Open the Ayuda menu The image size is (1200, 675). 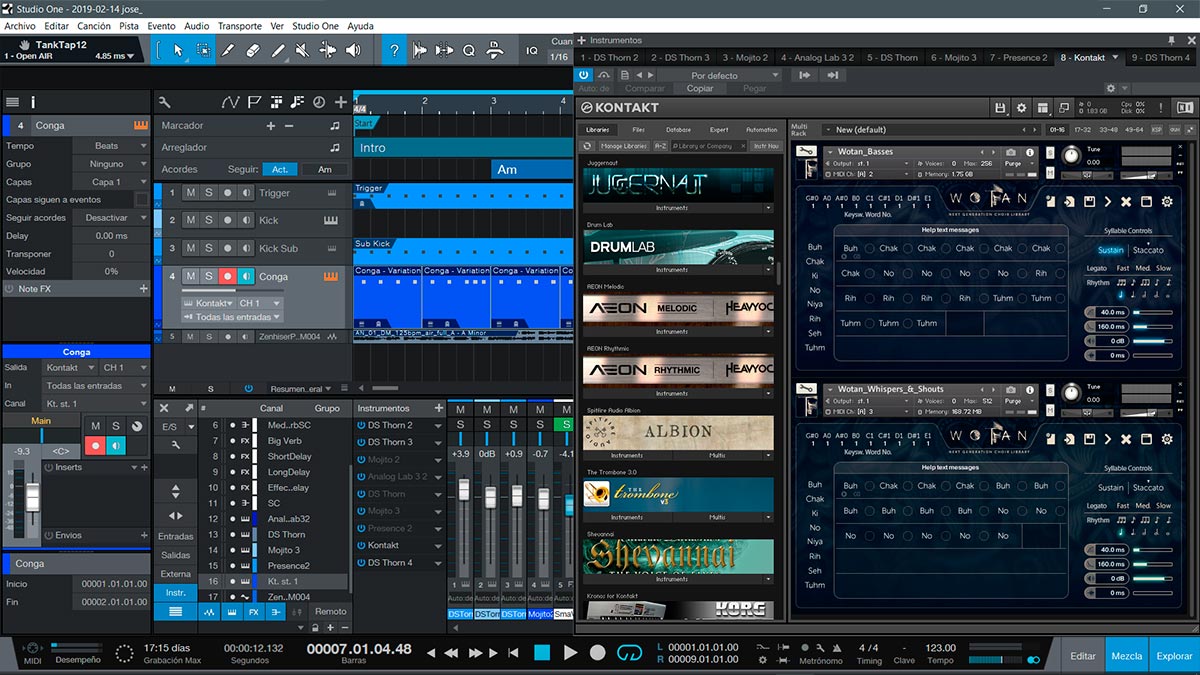360,26
